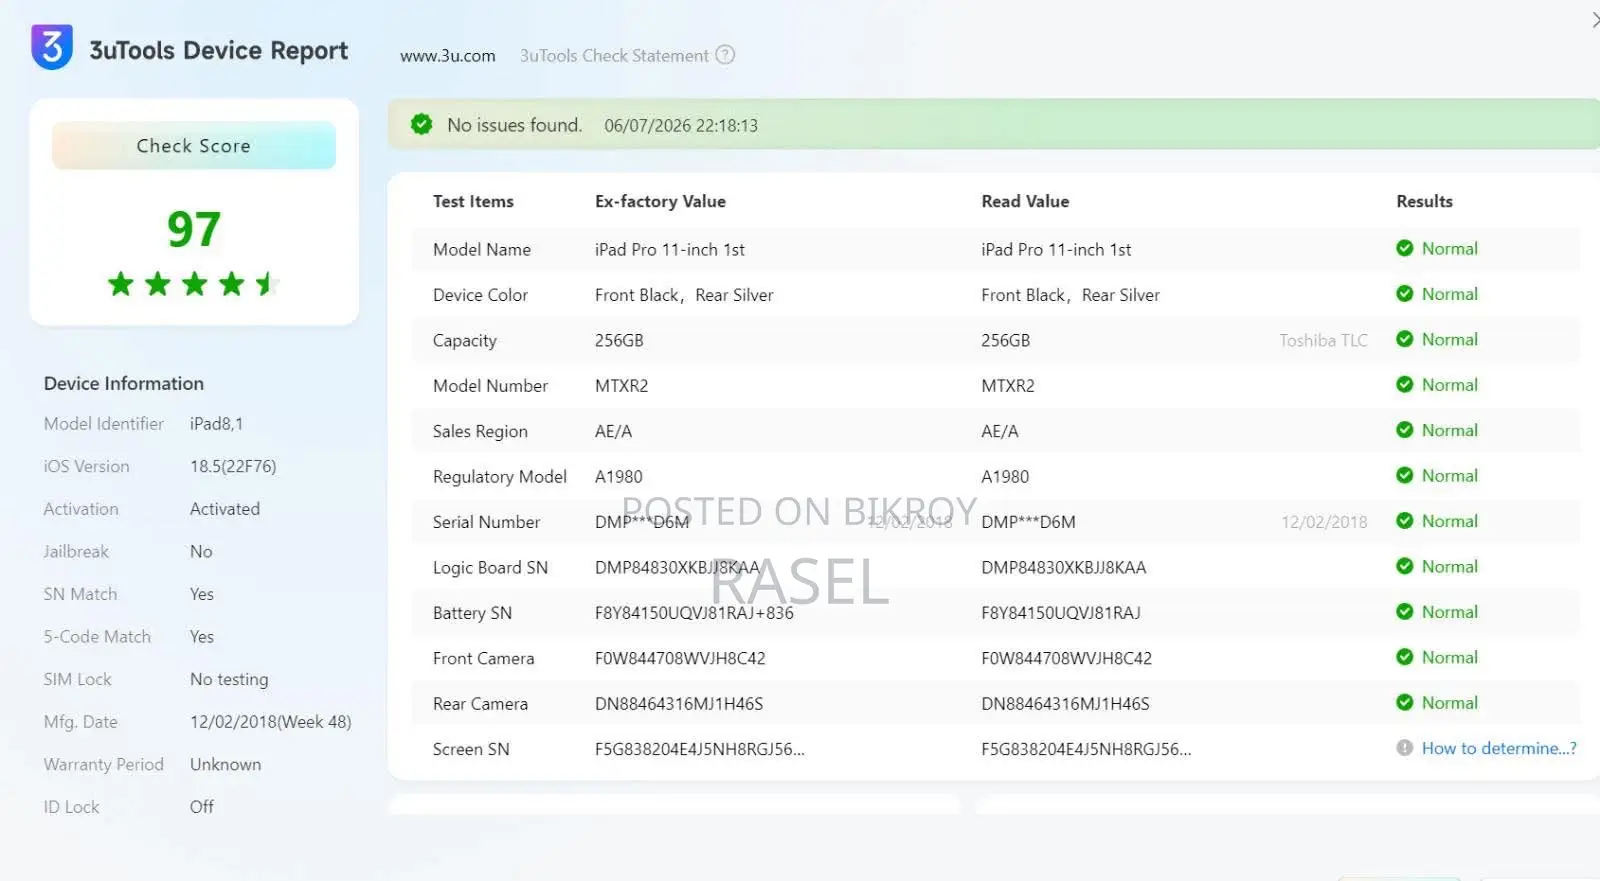Open the 3uTools Check Statement link
Image resolution: width=1600 pixels, height=881 pixels.
point(614,56)
